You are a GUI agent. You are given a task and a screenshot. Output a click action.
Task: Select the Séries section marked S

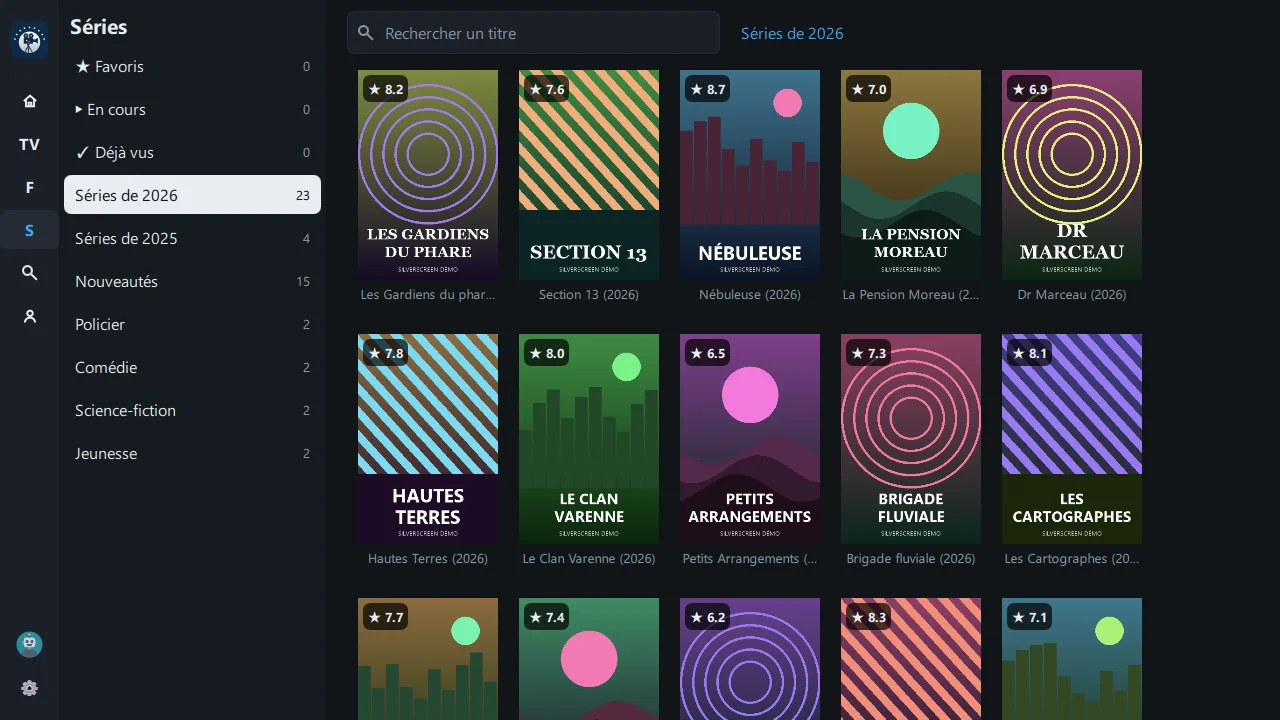pos(29,230)
